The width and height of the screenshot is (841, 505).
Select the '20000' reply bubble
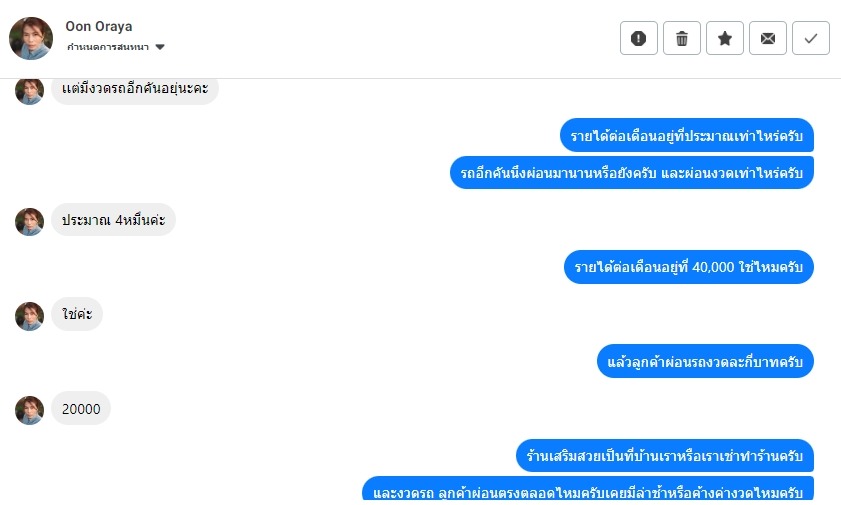coord(81,409)
